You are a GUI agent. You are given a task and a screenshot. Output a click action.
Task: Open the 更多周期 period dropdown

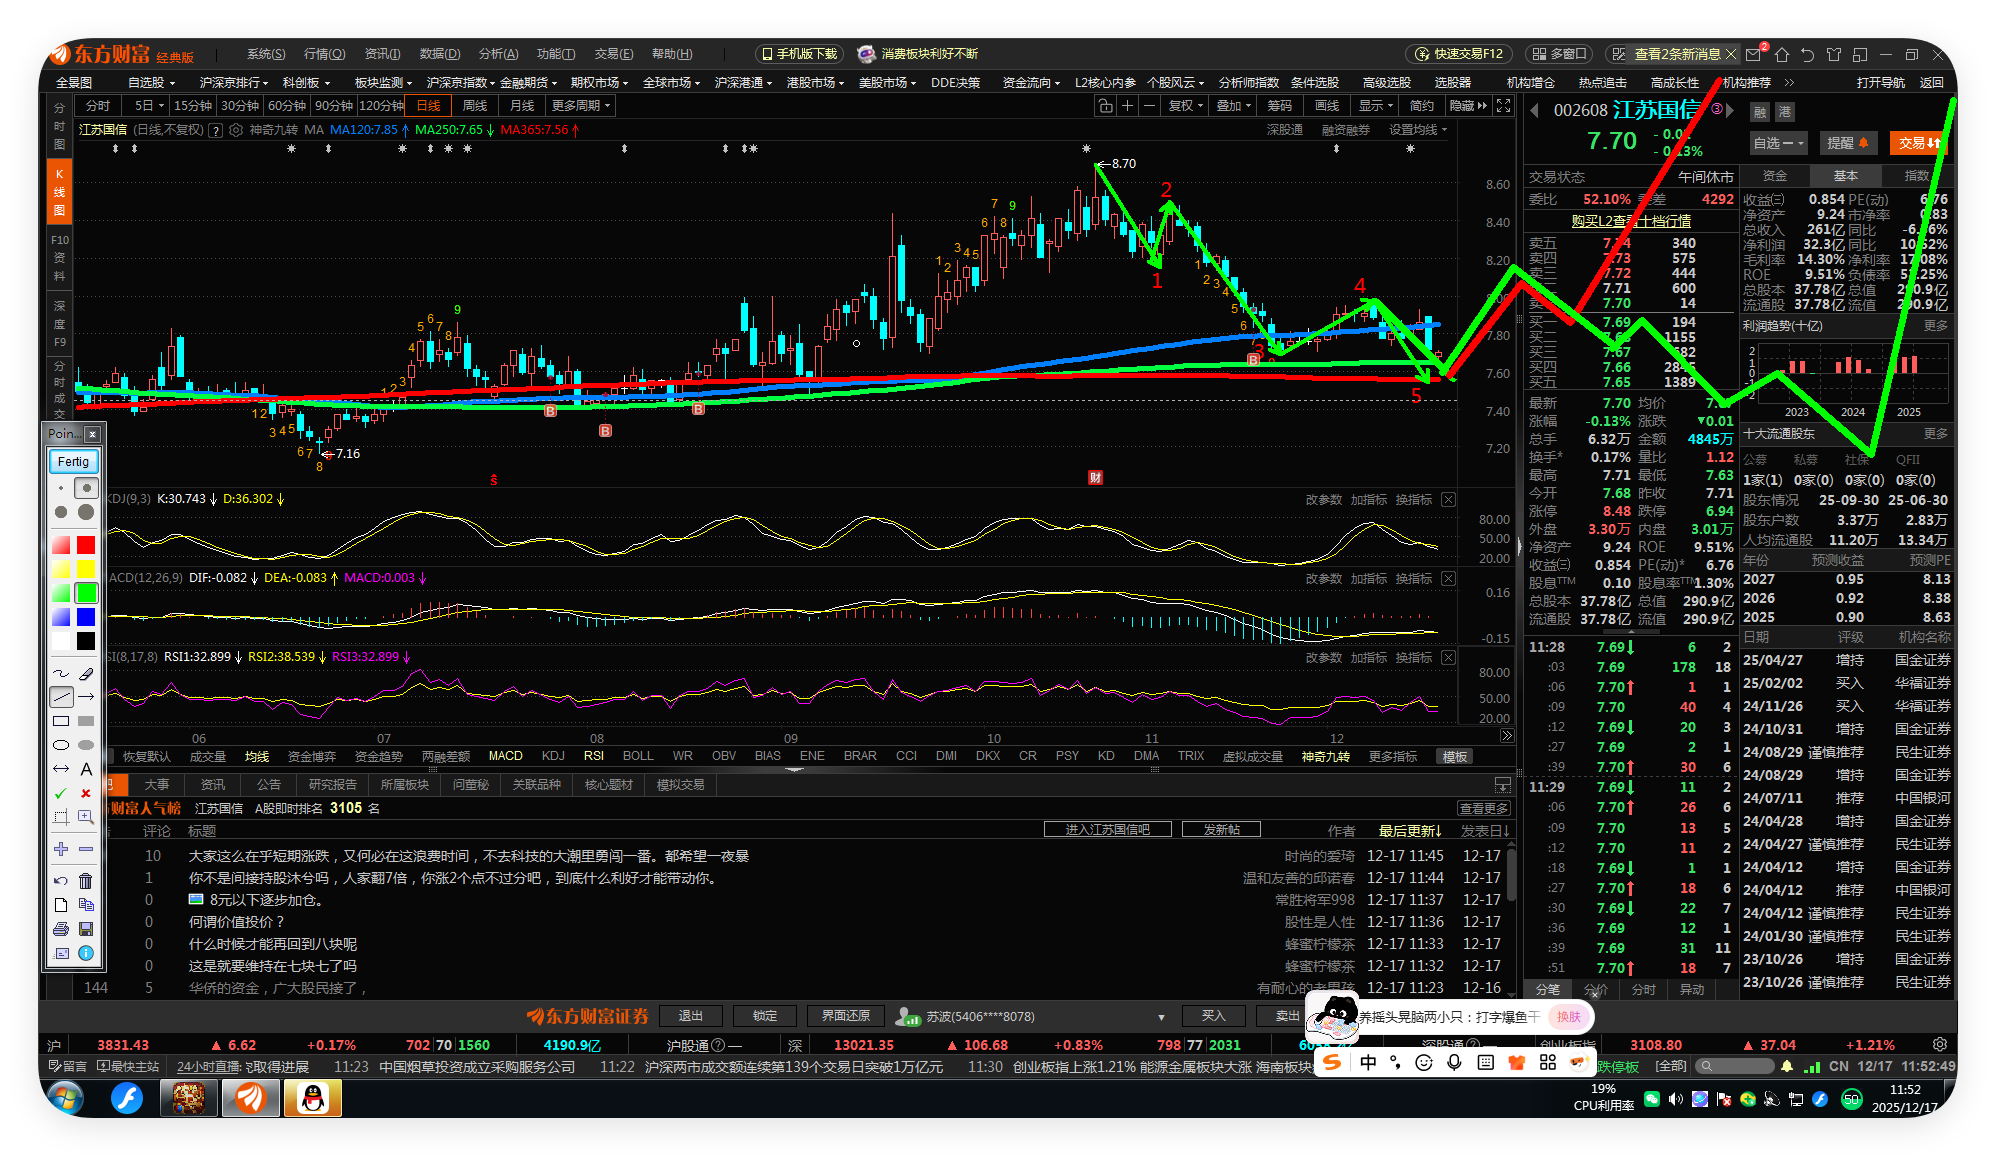pyautogui.click(x=580, y=106)
